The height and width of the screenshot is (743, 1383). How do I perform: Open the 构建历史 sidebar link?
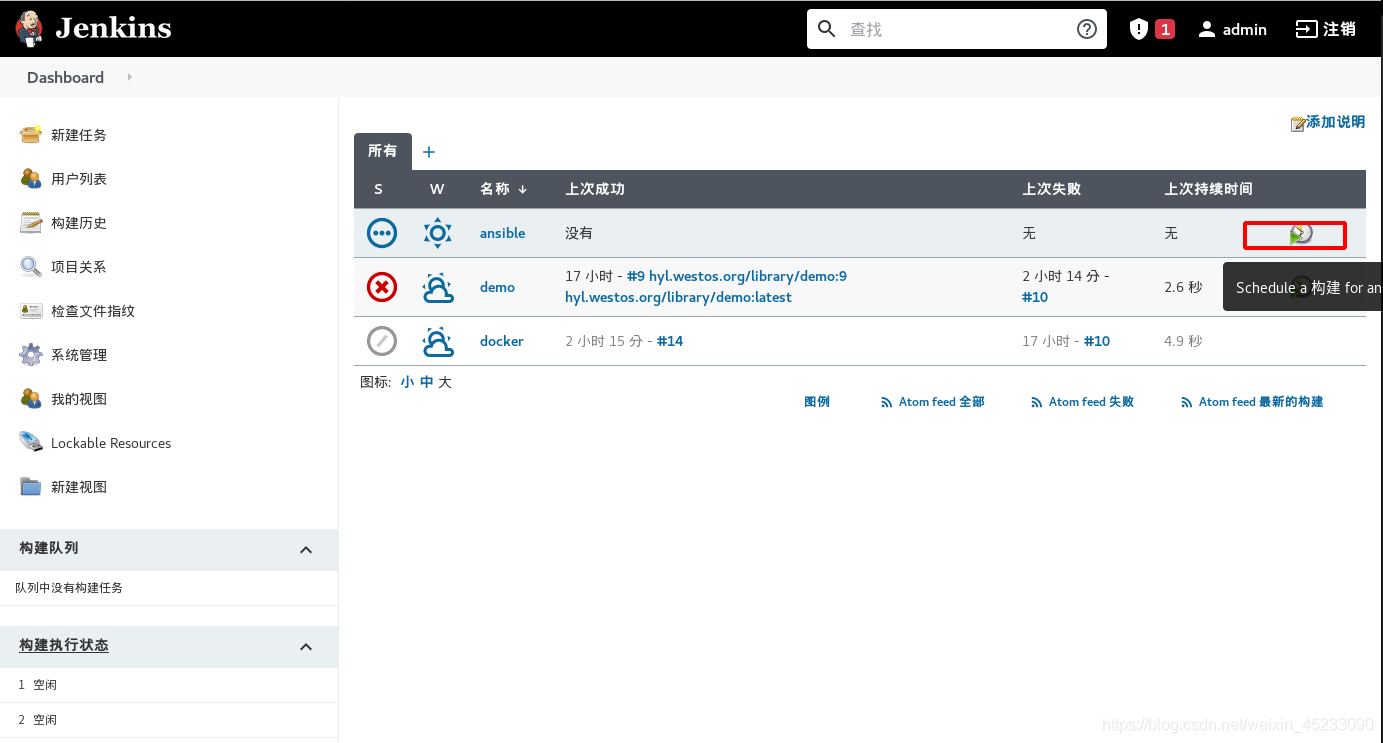tap(79, 223)
